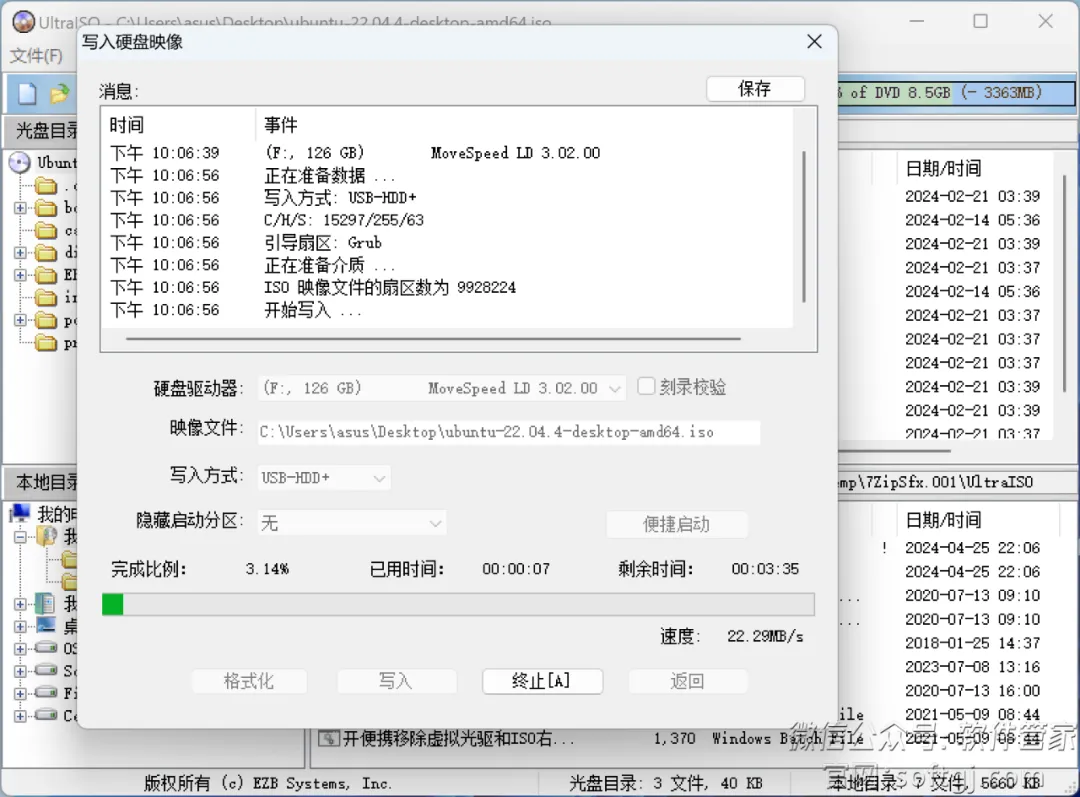Click the message log vertical scrollbar
The height and width of the screenshot is (797, 1080).
tap(804, 227)
